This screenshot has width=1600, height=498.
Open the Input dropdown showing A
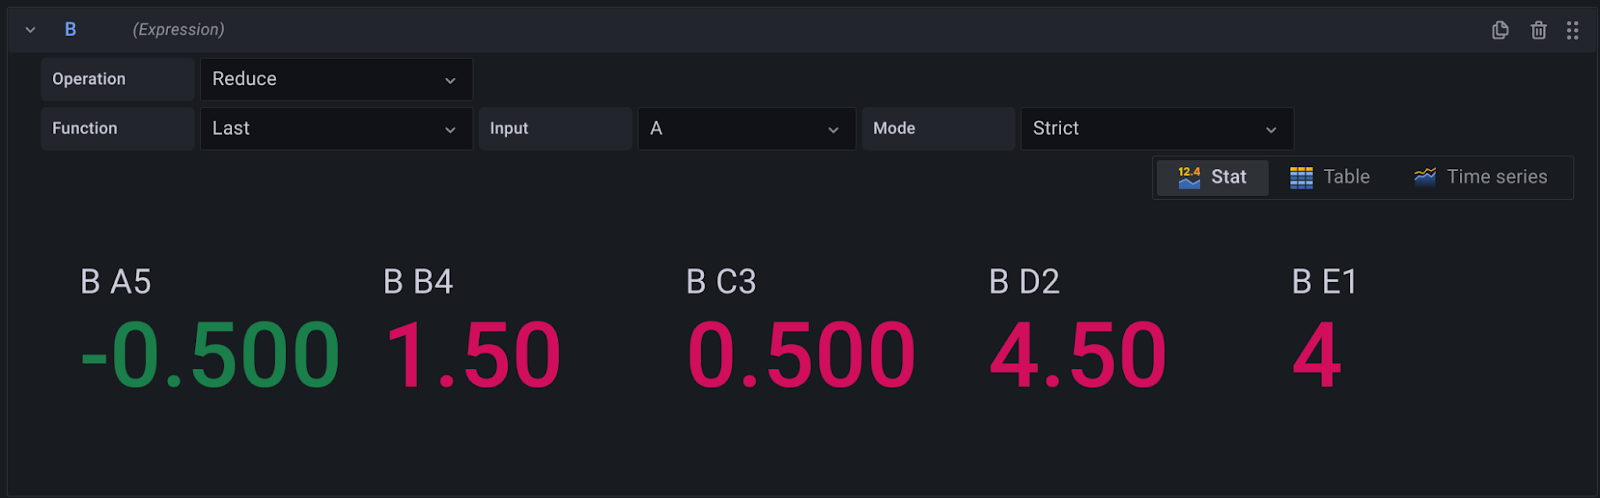click(746, 129)
